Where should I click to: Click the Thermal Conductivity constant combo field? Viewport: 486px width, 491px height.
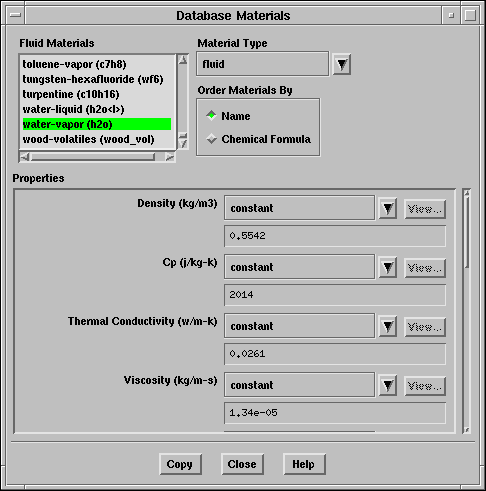pyautogui.click(x=299, y=326)
